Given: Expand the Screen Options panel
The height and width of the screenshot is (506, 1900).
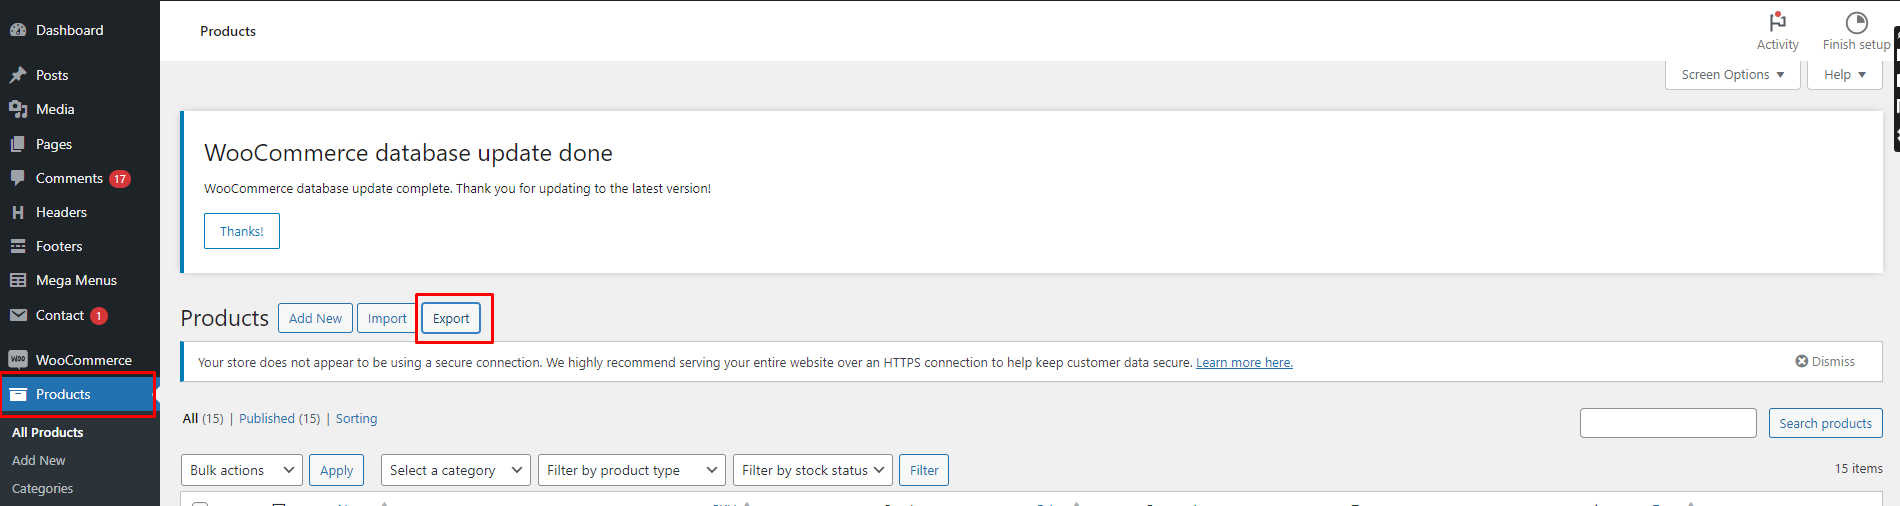Looking at the screenshot, I should point(1732,75).
